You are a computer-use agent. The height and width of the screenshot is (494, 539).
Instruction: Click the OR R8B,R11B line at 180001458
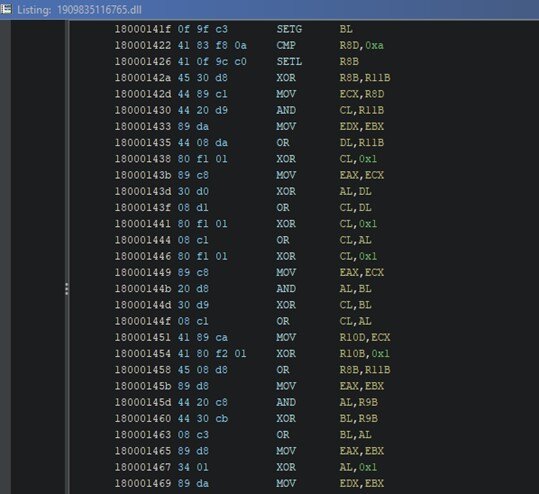(252, 370)
